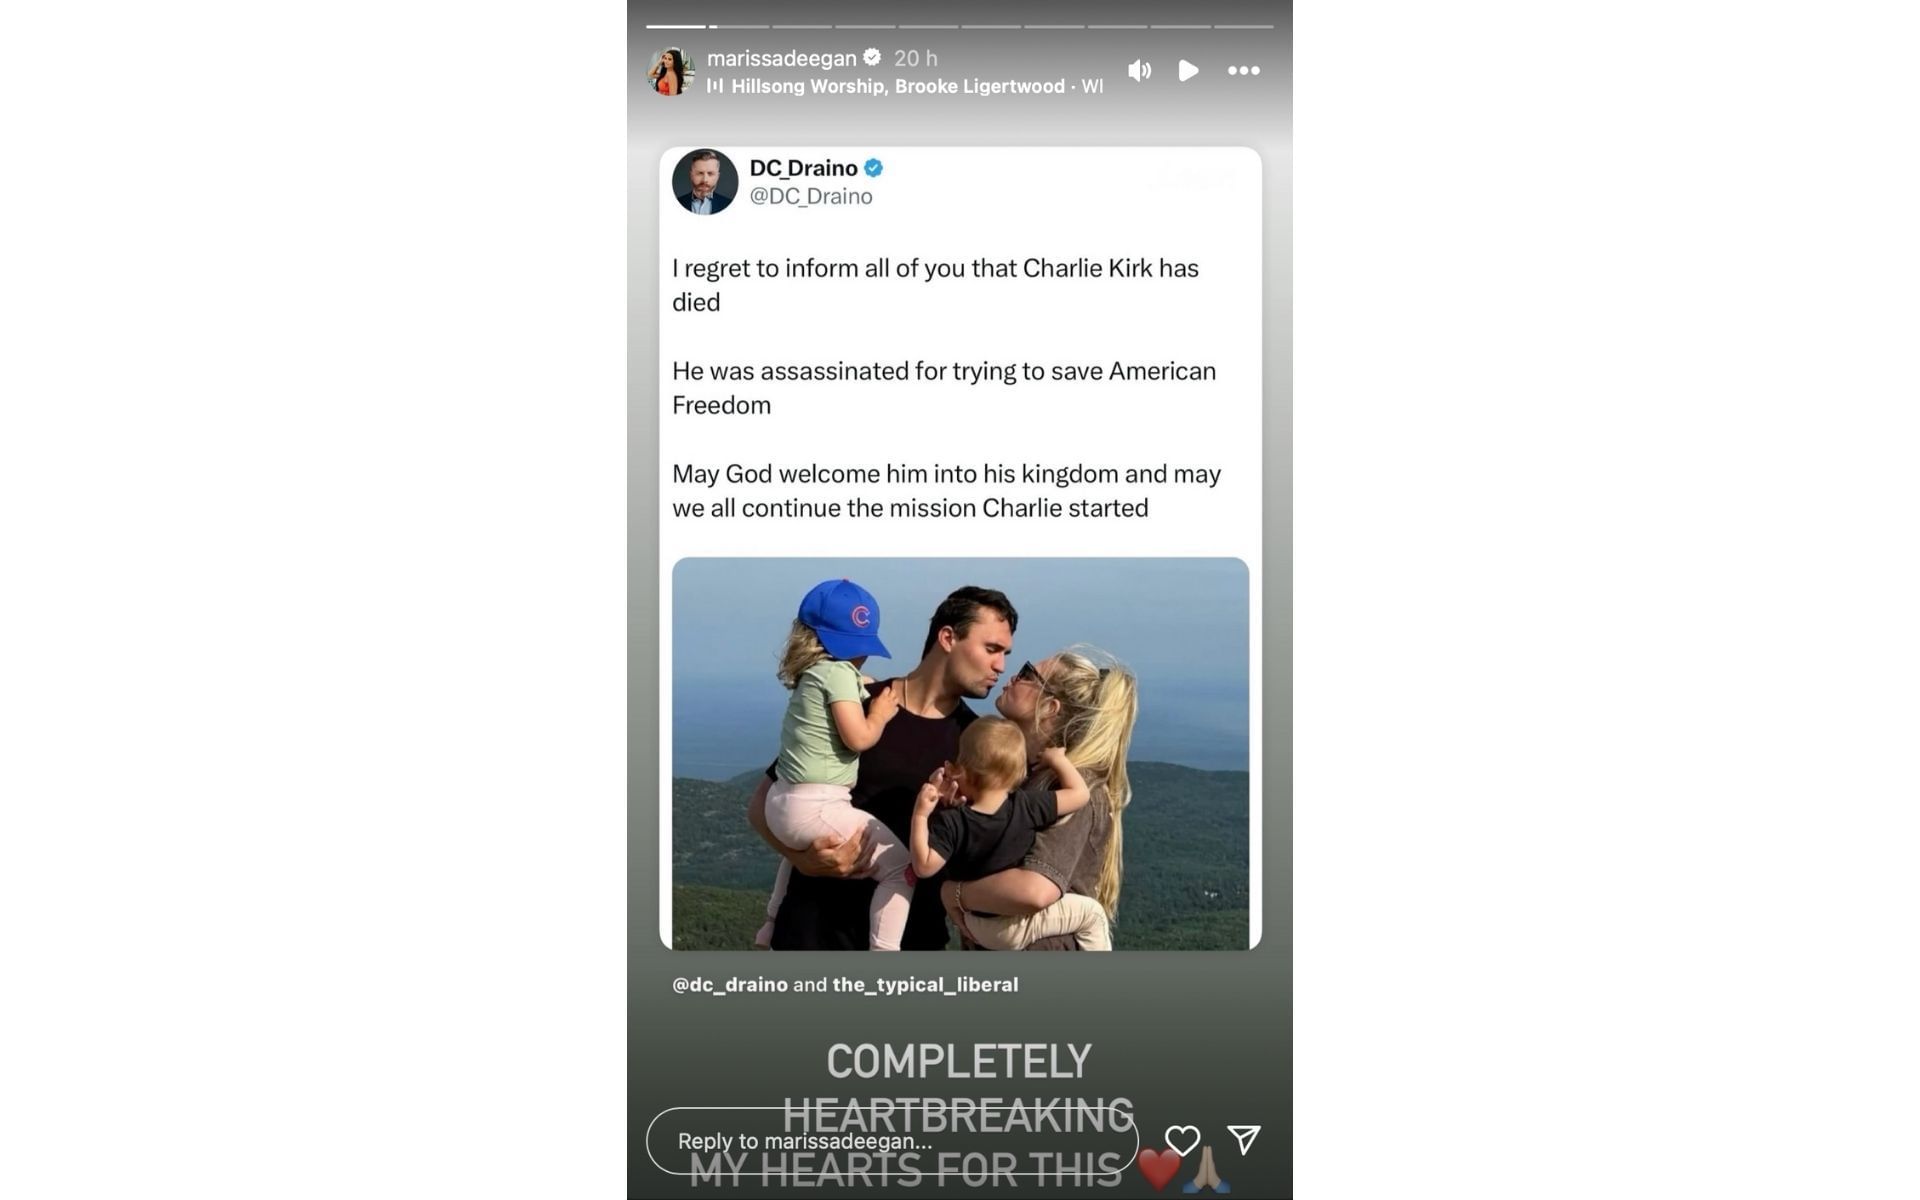Click the @DC_Draino handle in the tweet
Screen dimensions: 1920x1200
pos(811,196)
